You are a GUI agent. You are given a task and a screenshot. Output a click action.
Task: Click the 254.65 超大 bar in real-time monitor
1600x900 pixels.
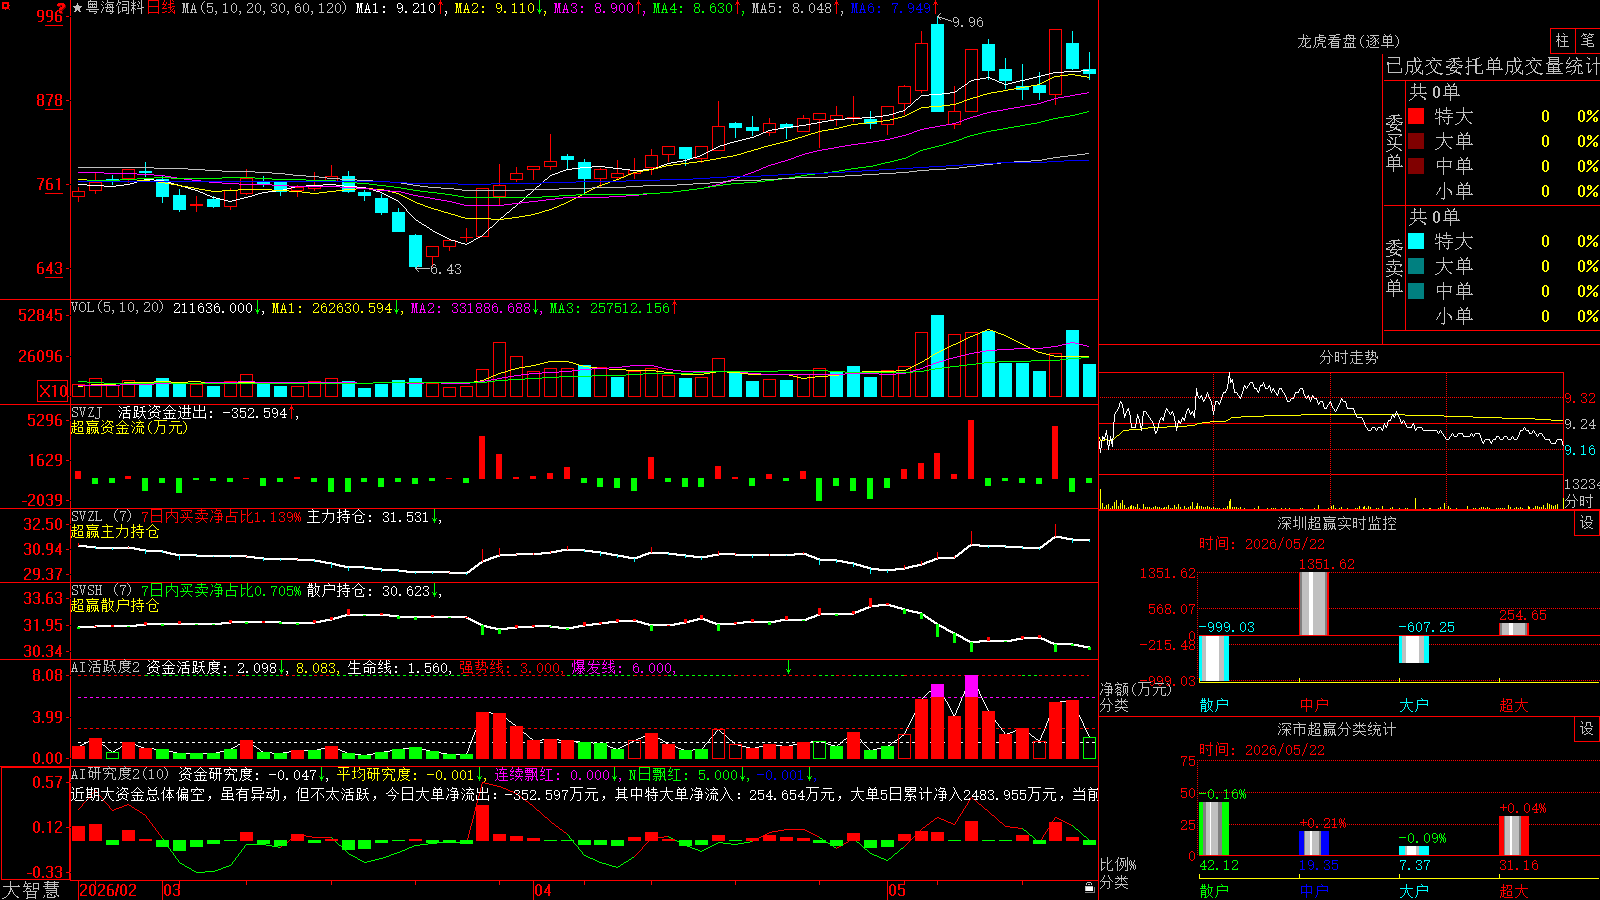click(1514, 629)
